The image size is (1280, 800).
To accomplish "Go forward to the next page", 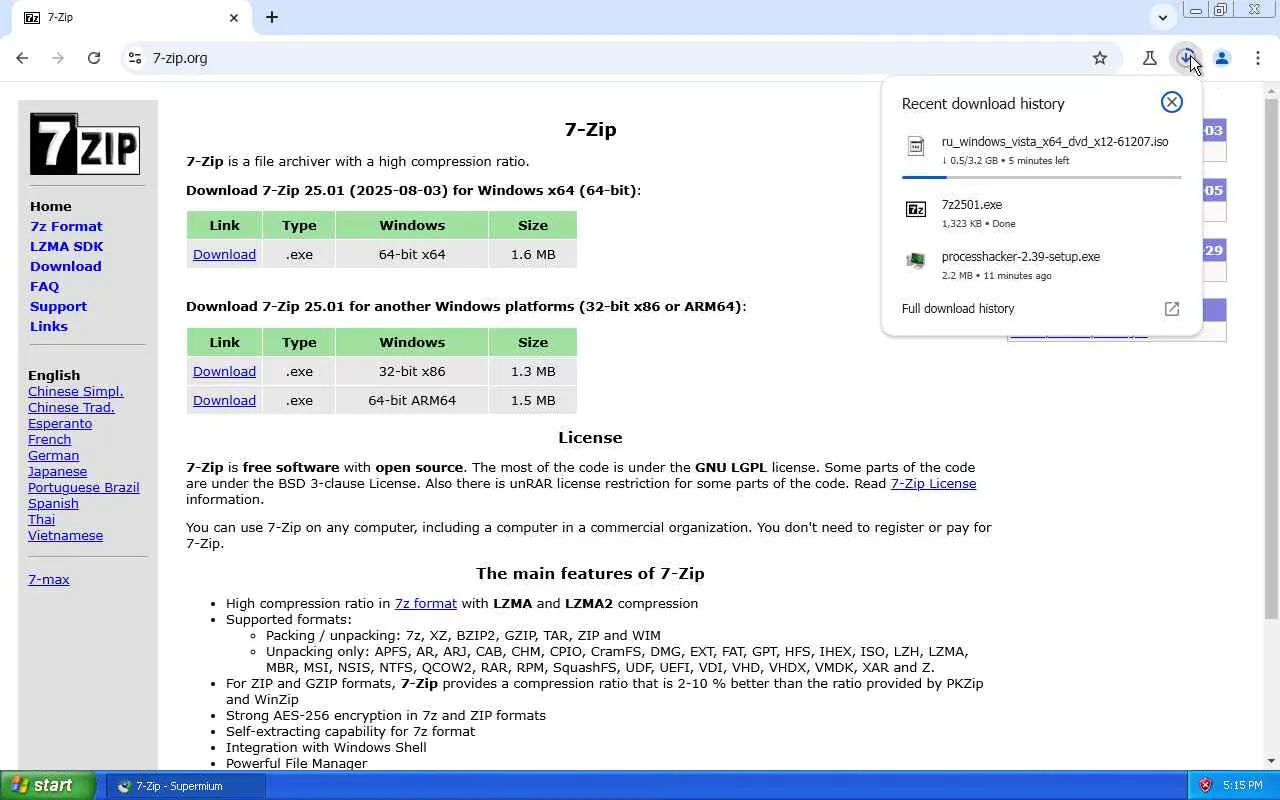I will click(58, 58).
